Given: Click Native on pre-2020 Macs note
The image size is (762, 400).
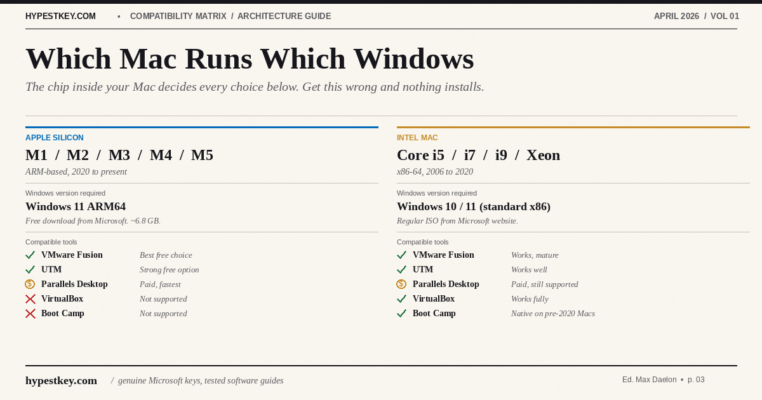Looking at the screenshot, I should tap(553, 313).
